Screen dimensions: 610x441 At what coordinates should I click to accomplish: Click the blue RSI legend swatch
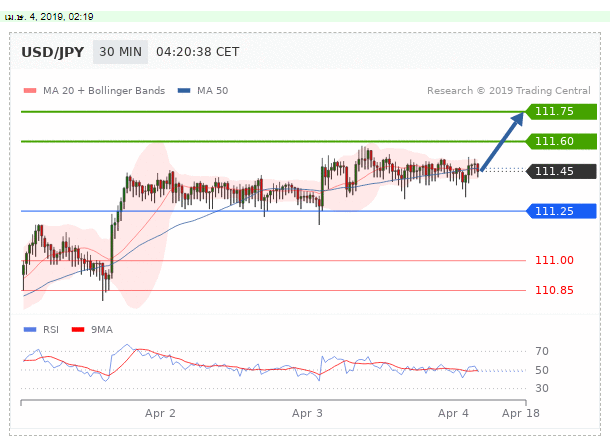click(30, 330)
